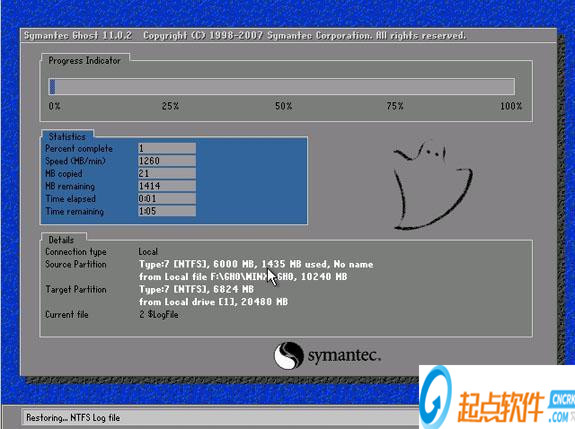Click the Local connection type value
This screenshot has width=575, height=429.
(148, 252)
